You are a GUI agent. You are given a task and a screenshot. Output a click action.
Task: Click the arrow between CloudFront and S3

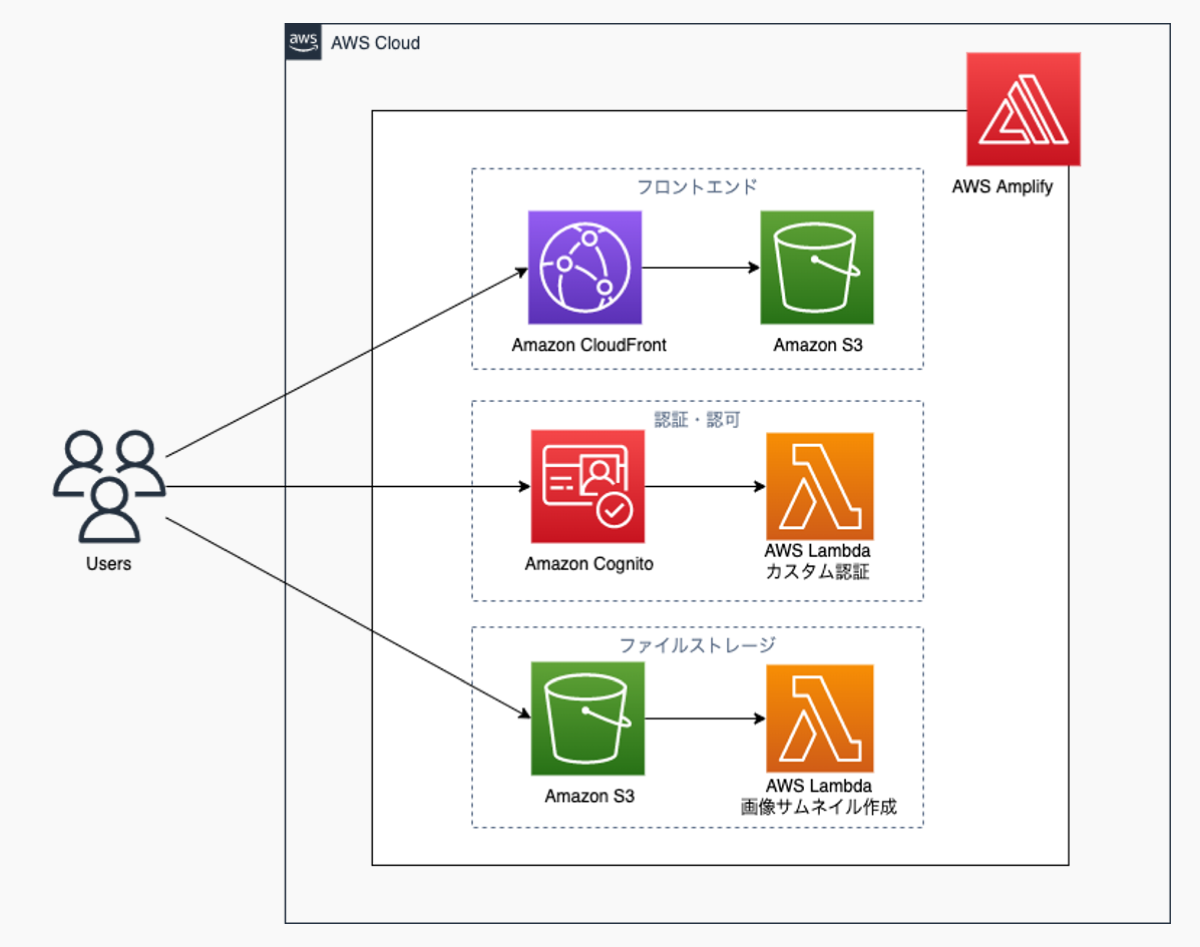point(700,268)
